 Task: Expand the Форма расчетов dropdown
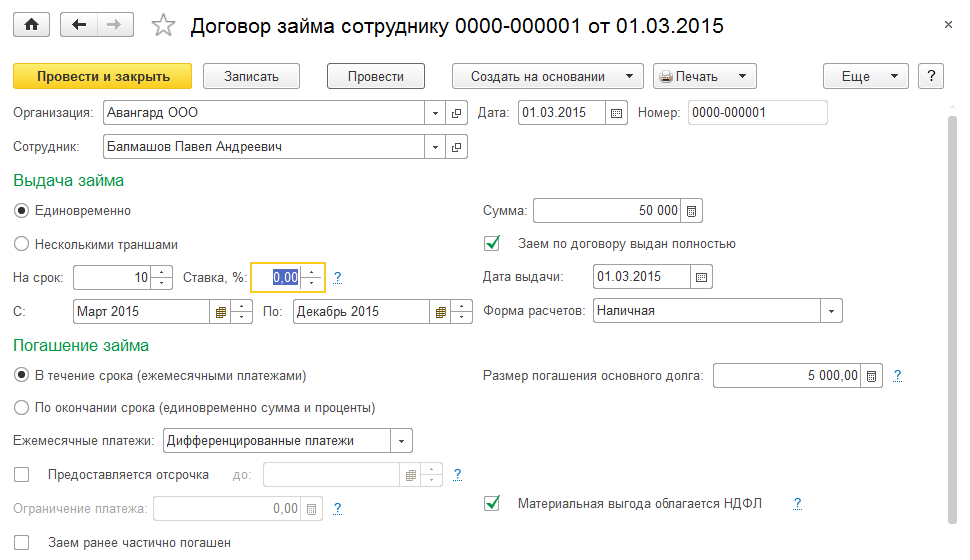832,311
